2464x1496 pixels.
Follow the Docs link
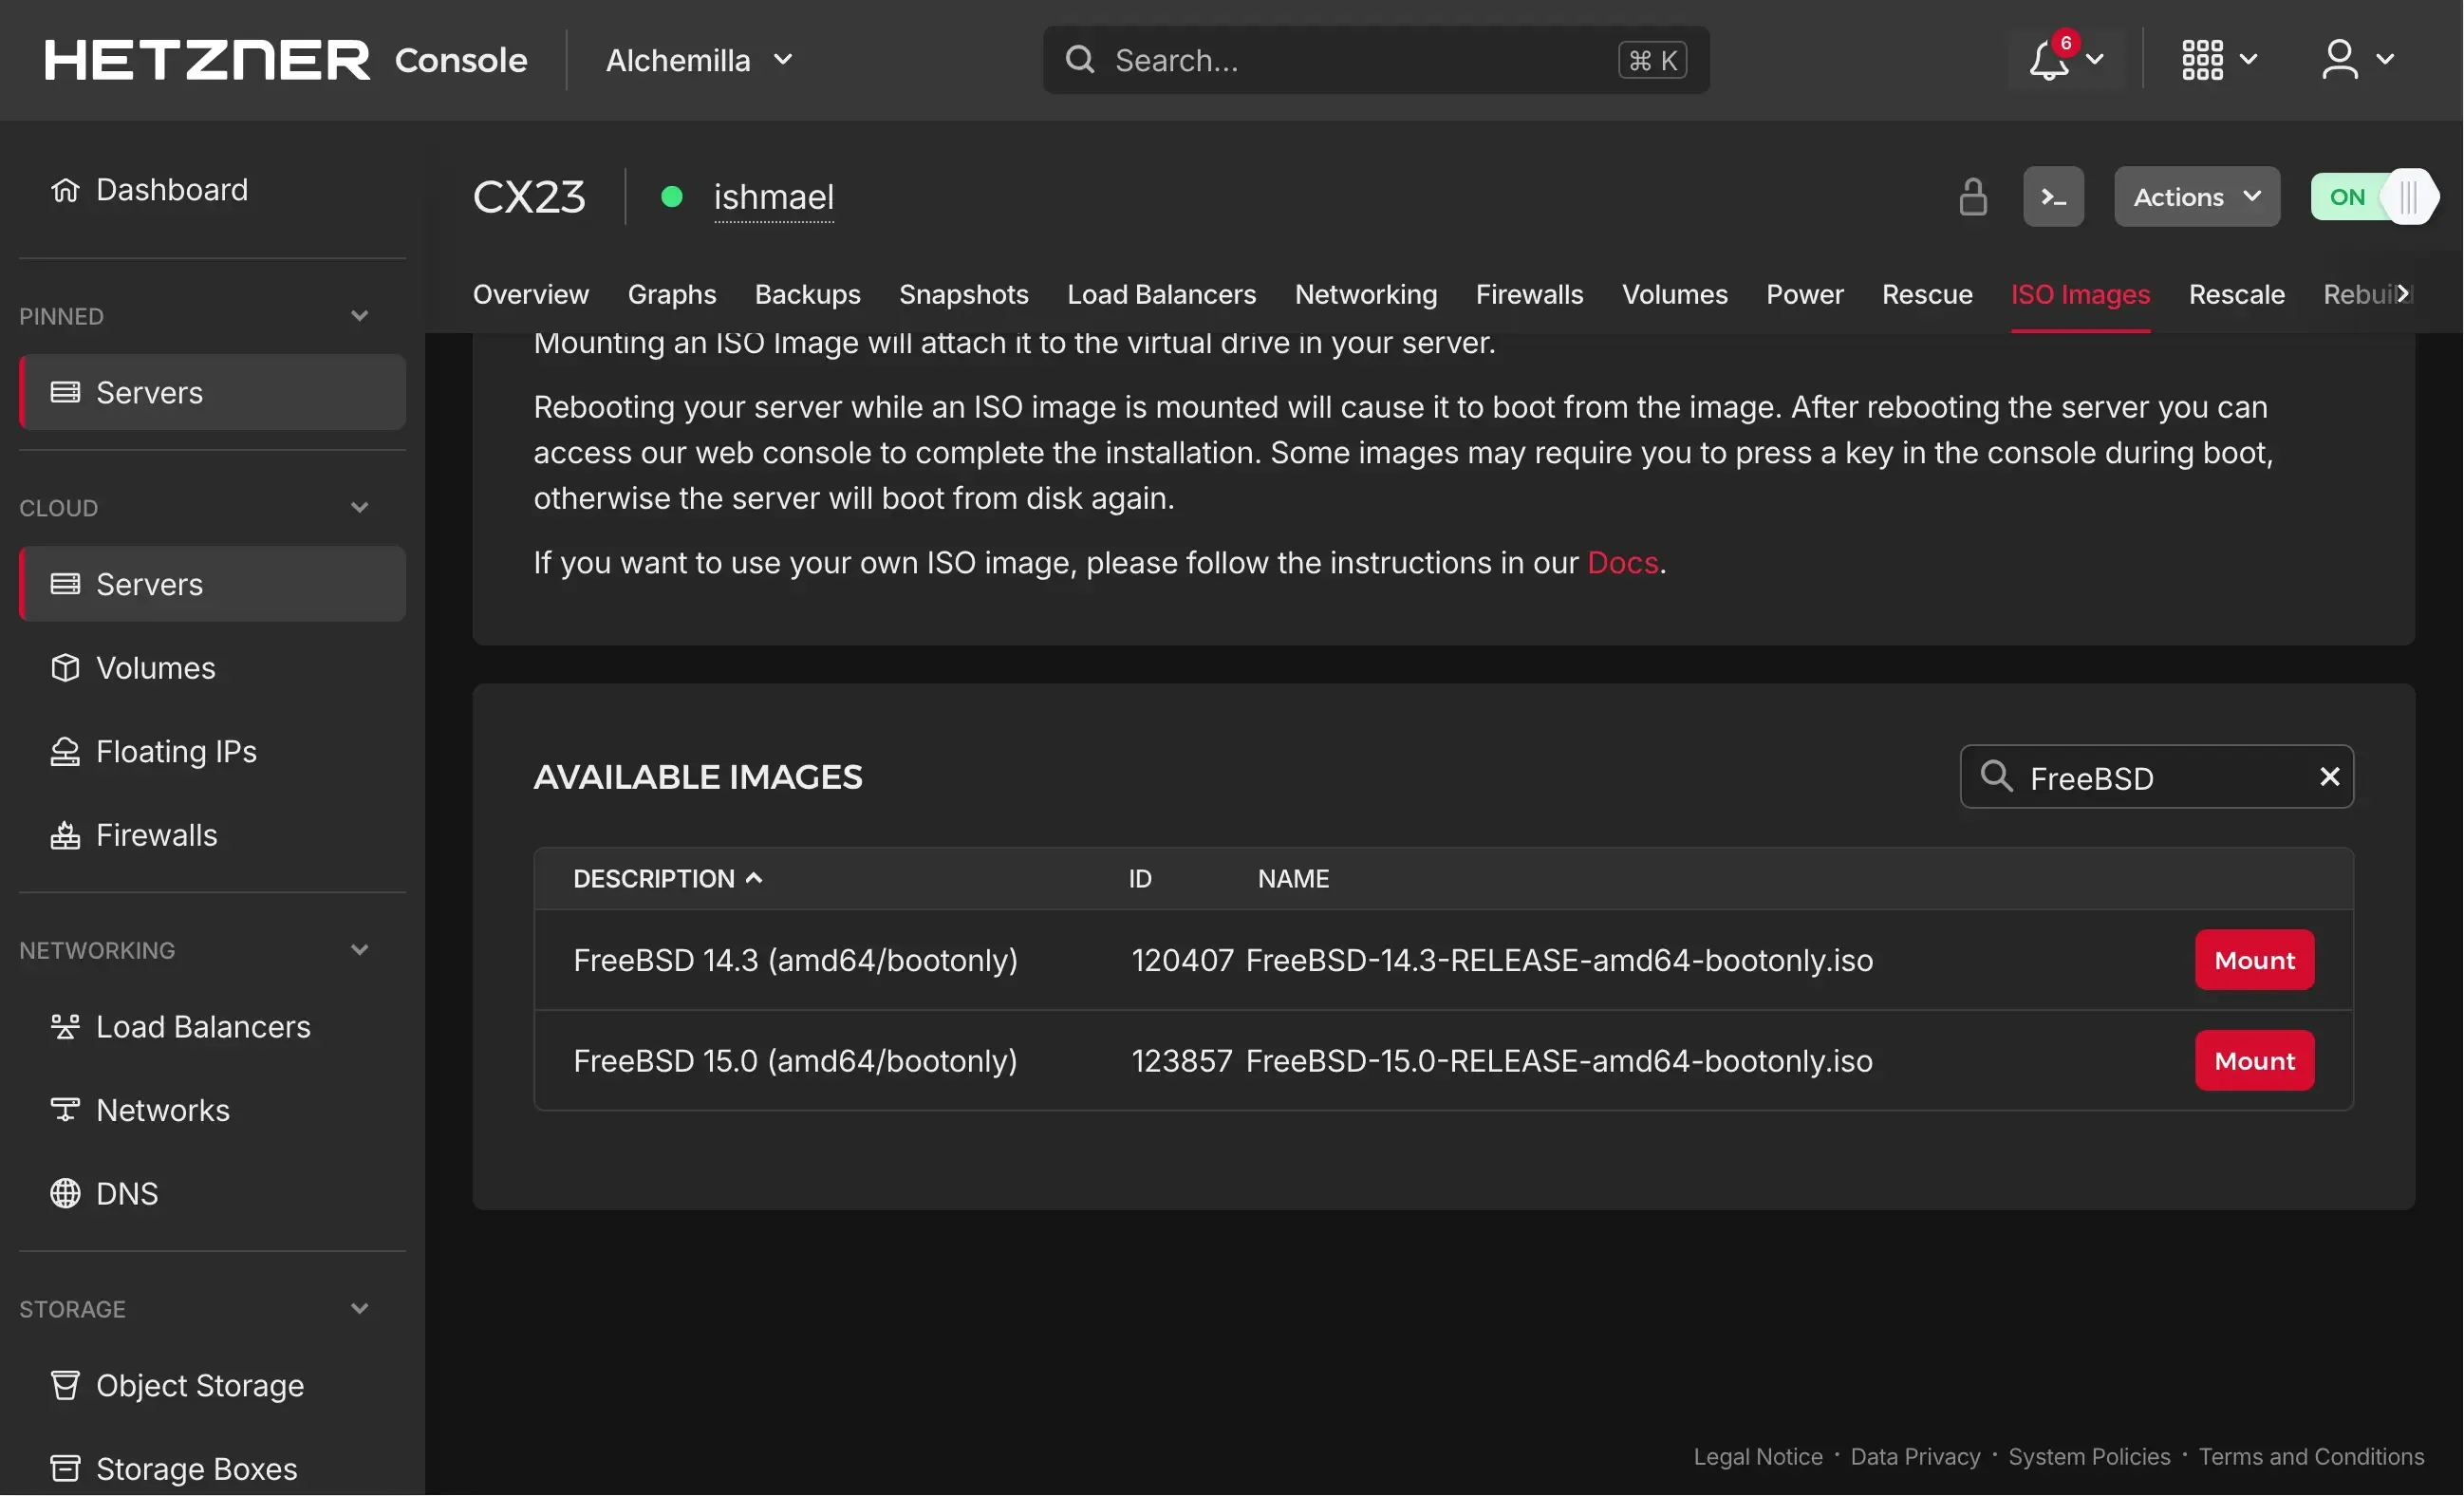click(x=1622, y=563)
